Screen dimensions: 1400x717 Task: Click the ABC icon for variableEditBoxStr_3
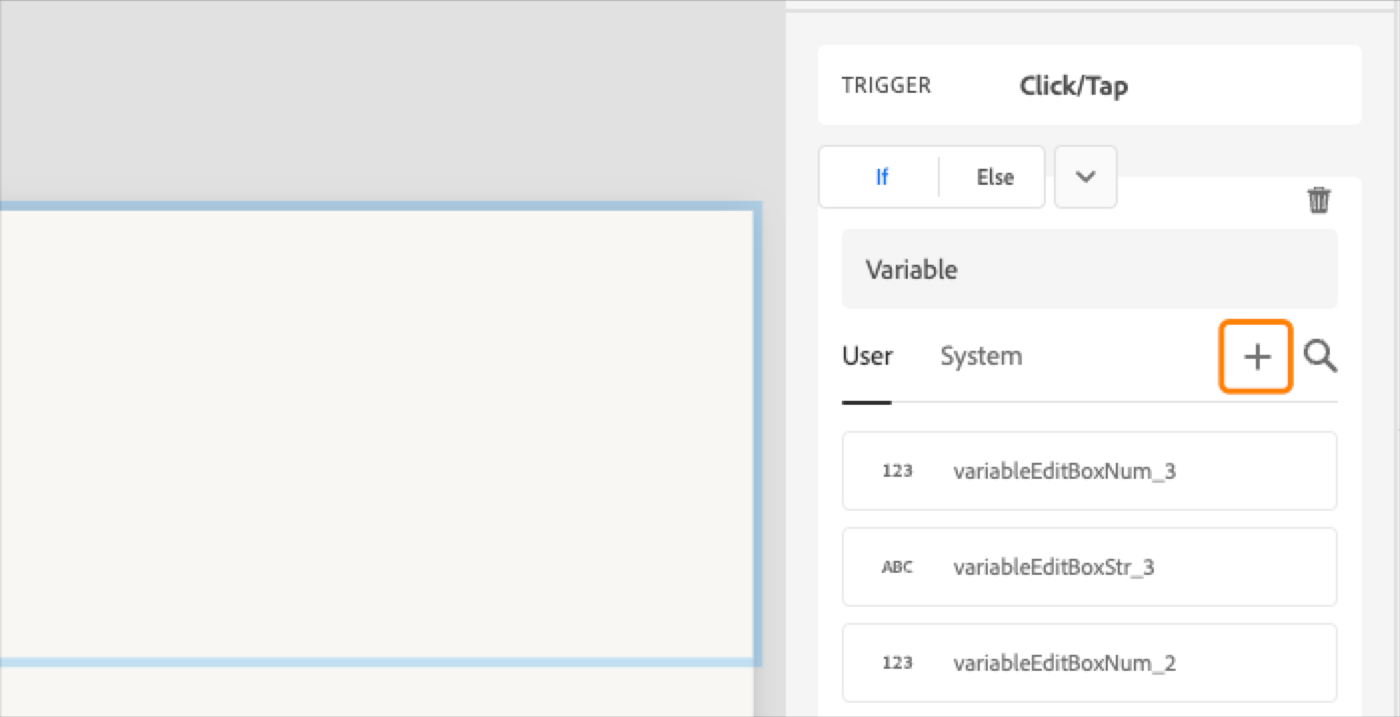[897, 567]
